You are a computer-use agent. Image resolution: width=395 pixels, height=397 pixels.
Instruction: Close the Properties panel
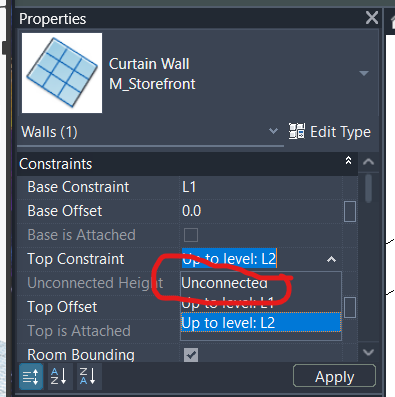point(372,18)
